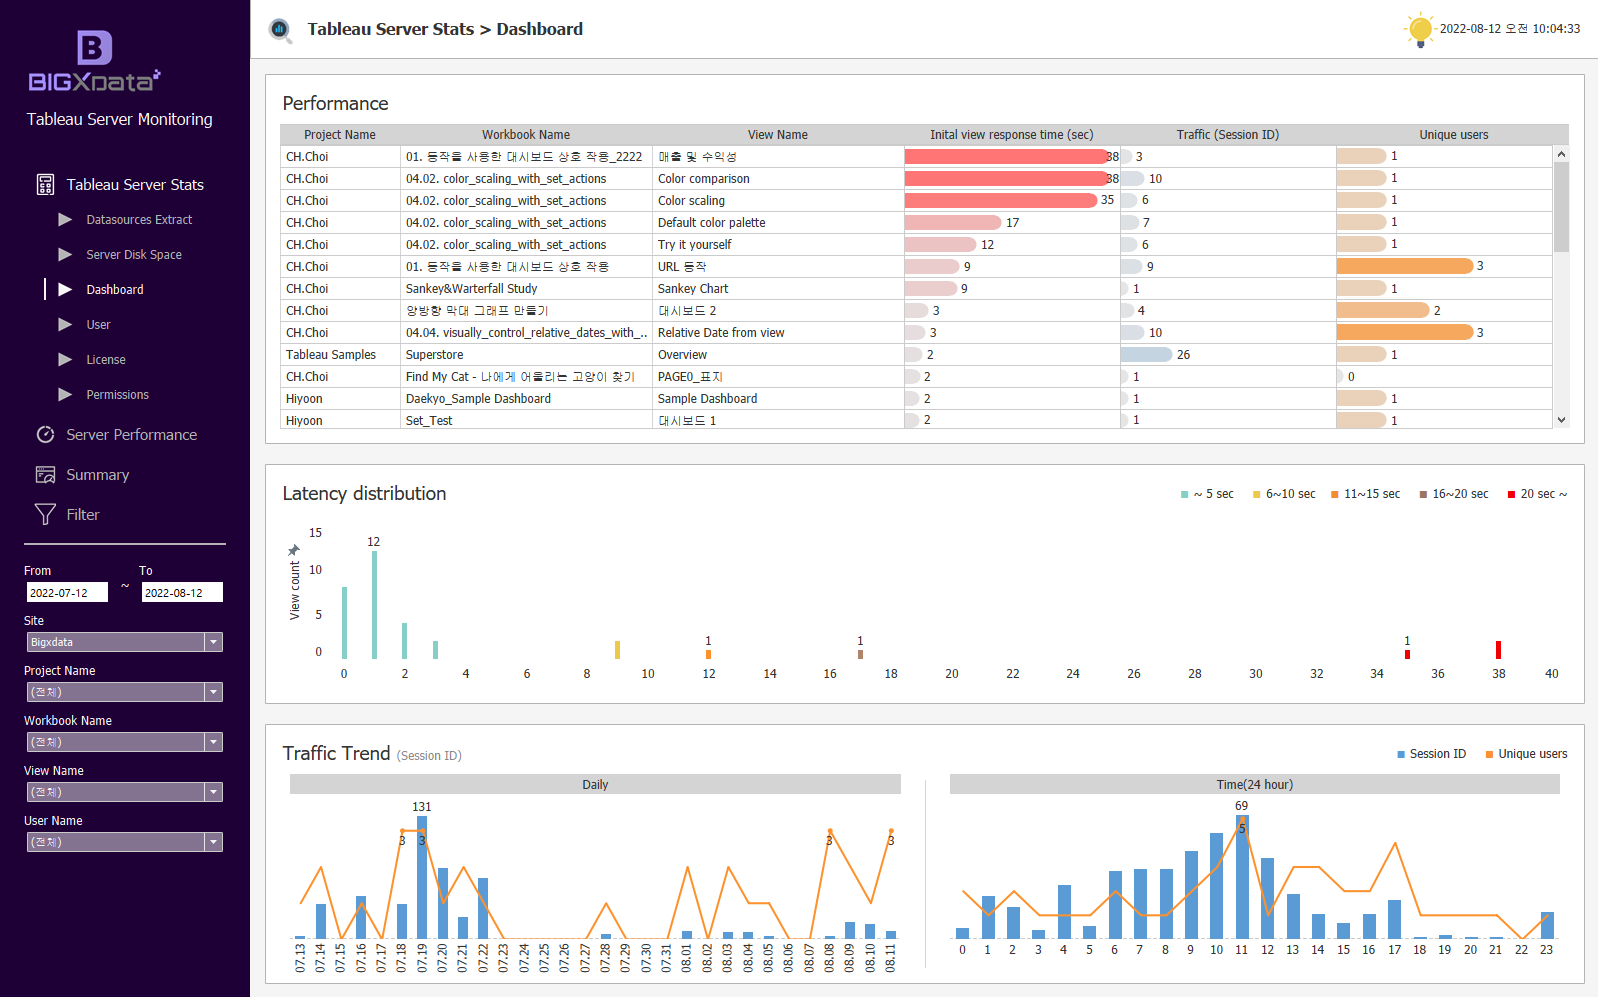The width and height of the screenshot is (1598, 997).
Task: Click the 07.19 daily bar labeled 131
Action: (422, 877)
